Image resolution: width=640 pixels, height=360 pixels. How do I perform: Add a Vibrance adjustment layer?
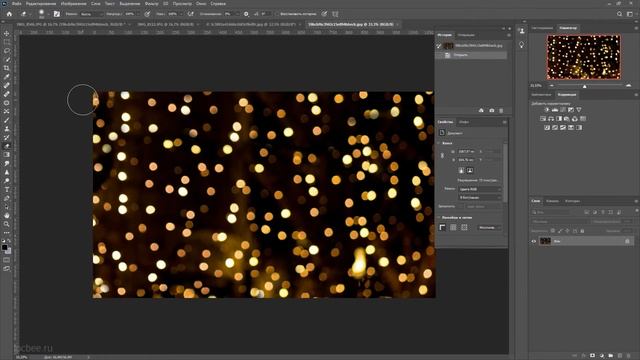pyautogui.click(x=578, y=110)
